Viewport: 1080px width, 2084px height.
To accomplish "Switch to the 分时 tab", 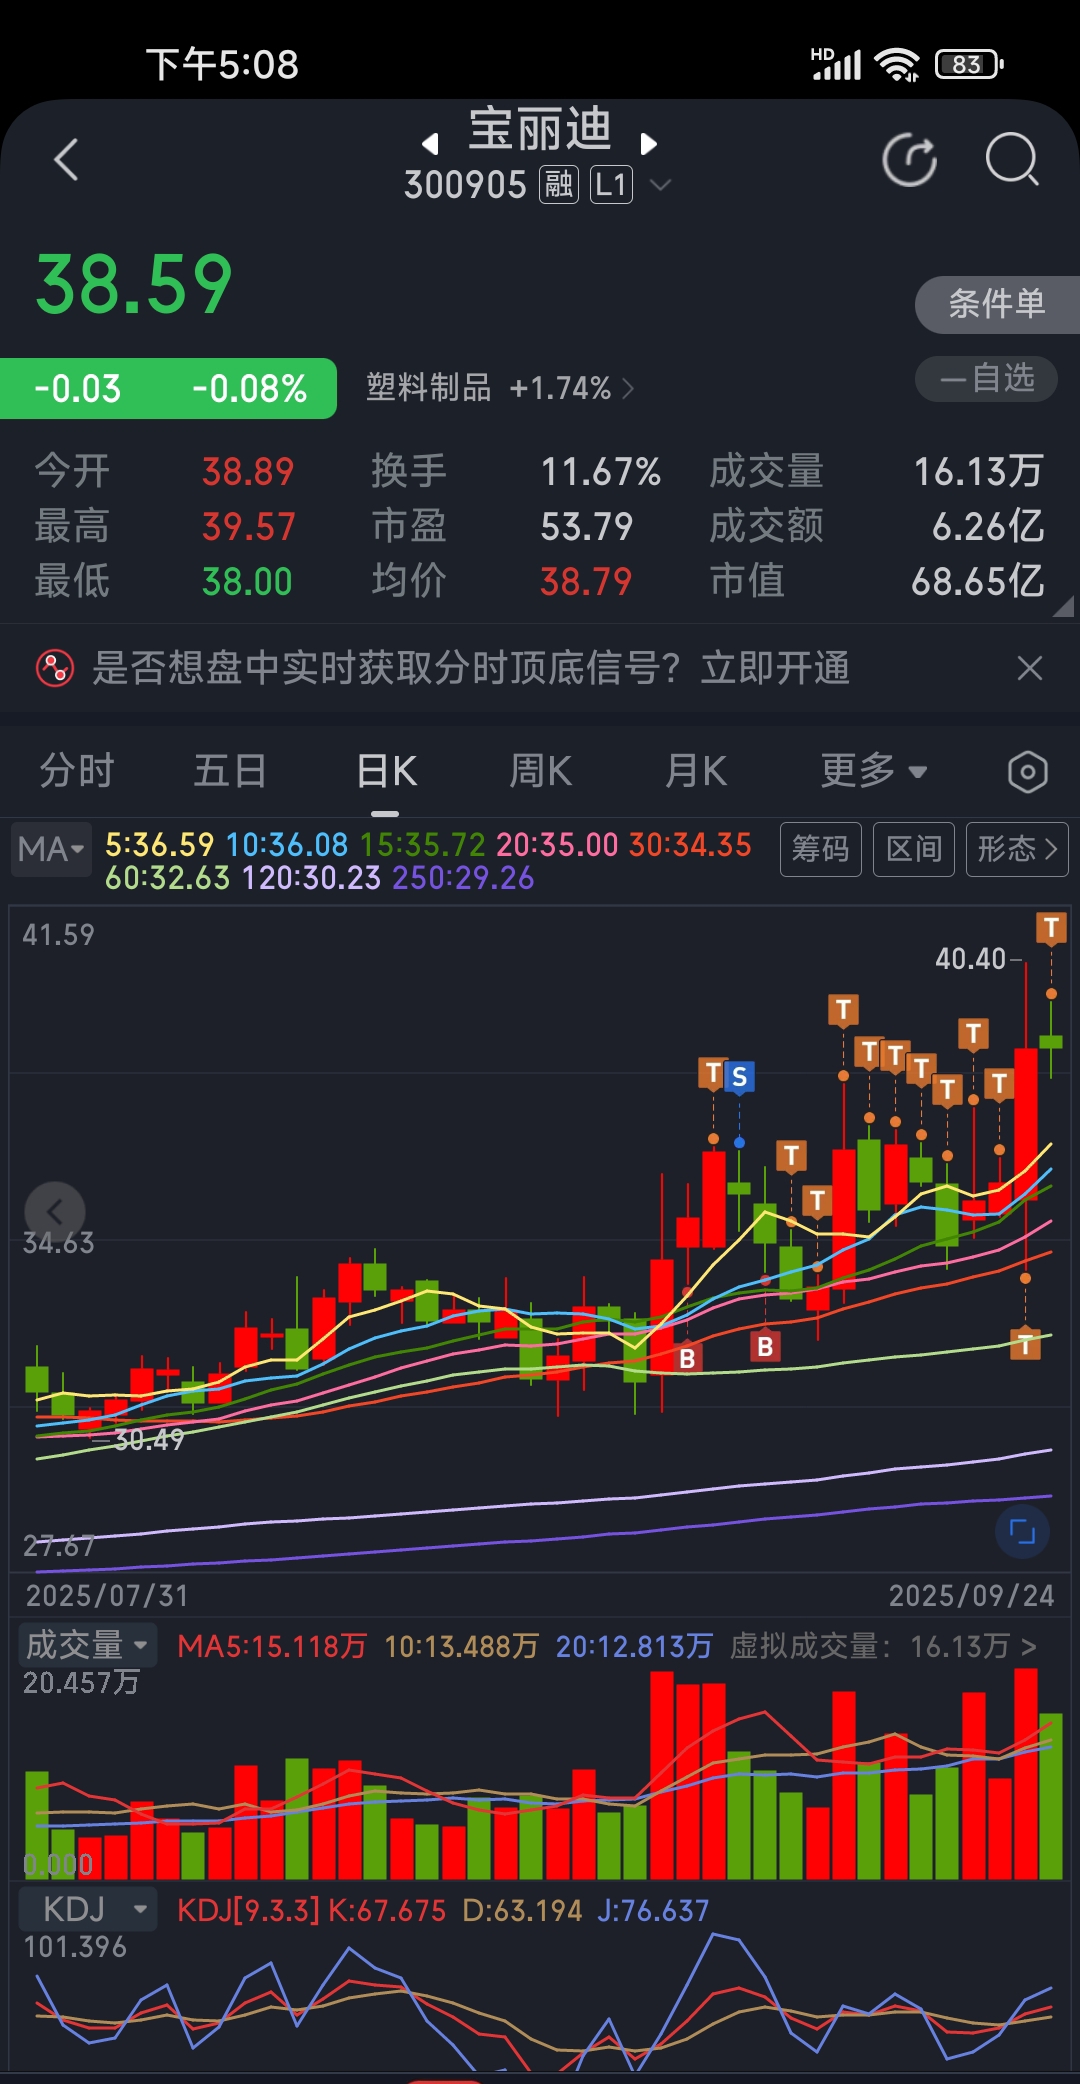I will [x=77, y=771].
